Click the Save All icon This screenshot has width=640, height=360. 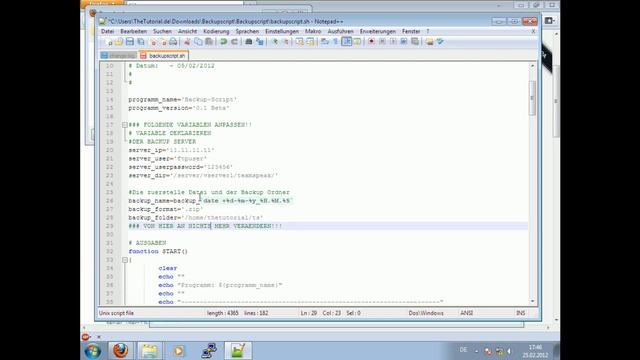click(141, 42)
